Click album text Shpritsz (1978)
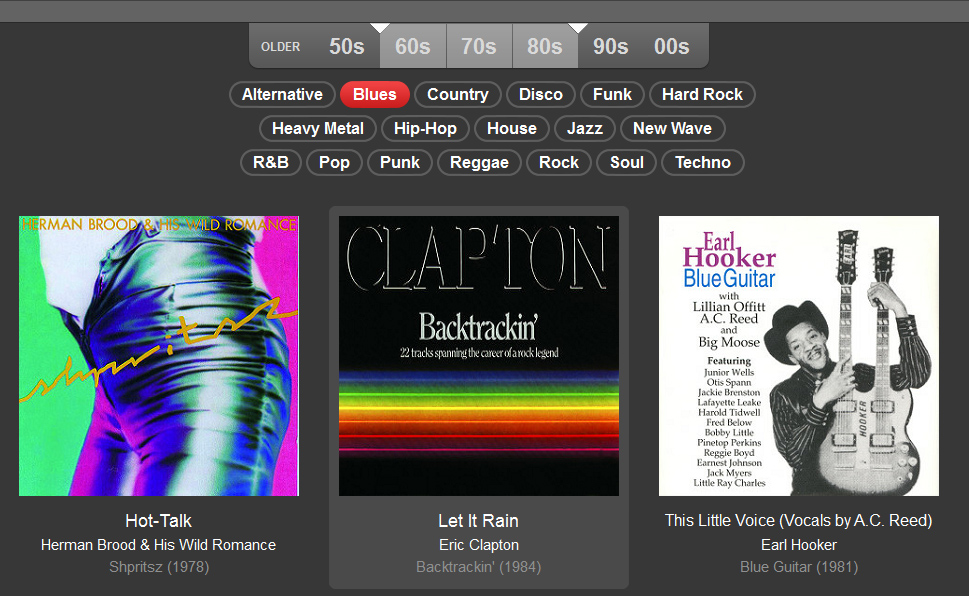 click(159, 567)
